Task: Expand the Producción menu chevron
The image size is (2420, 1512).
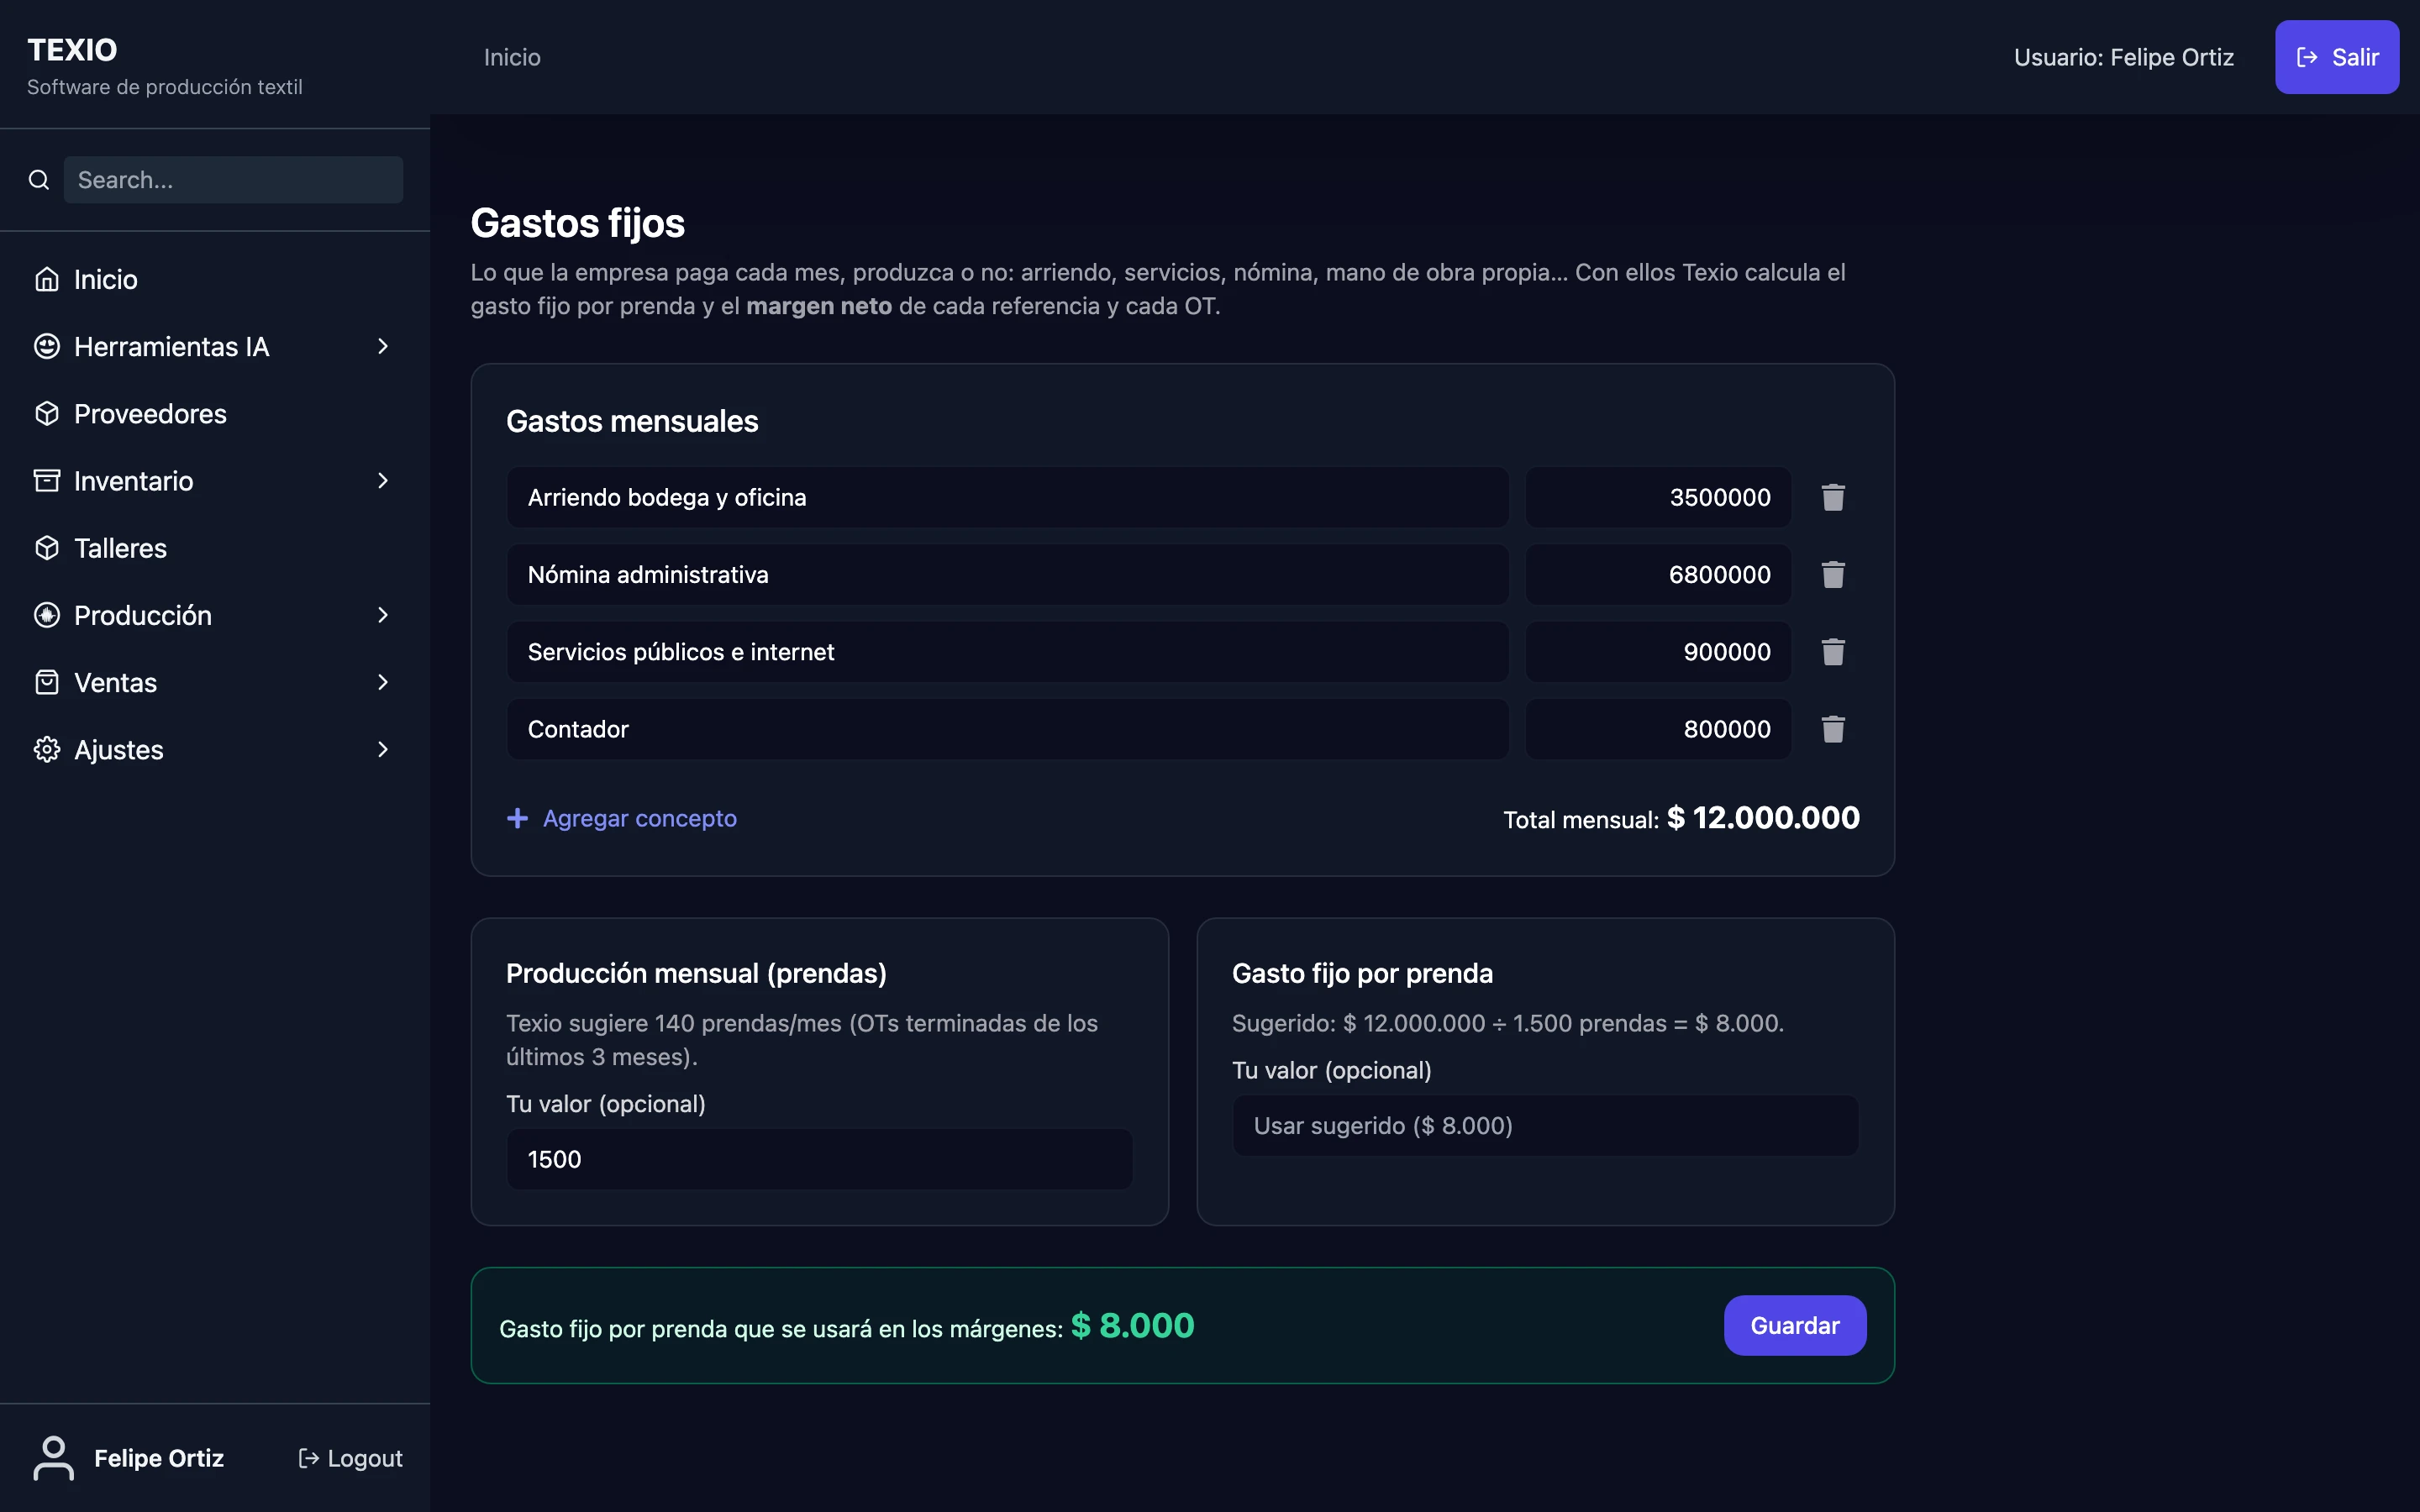Action: 382,615
